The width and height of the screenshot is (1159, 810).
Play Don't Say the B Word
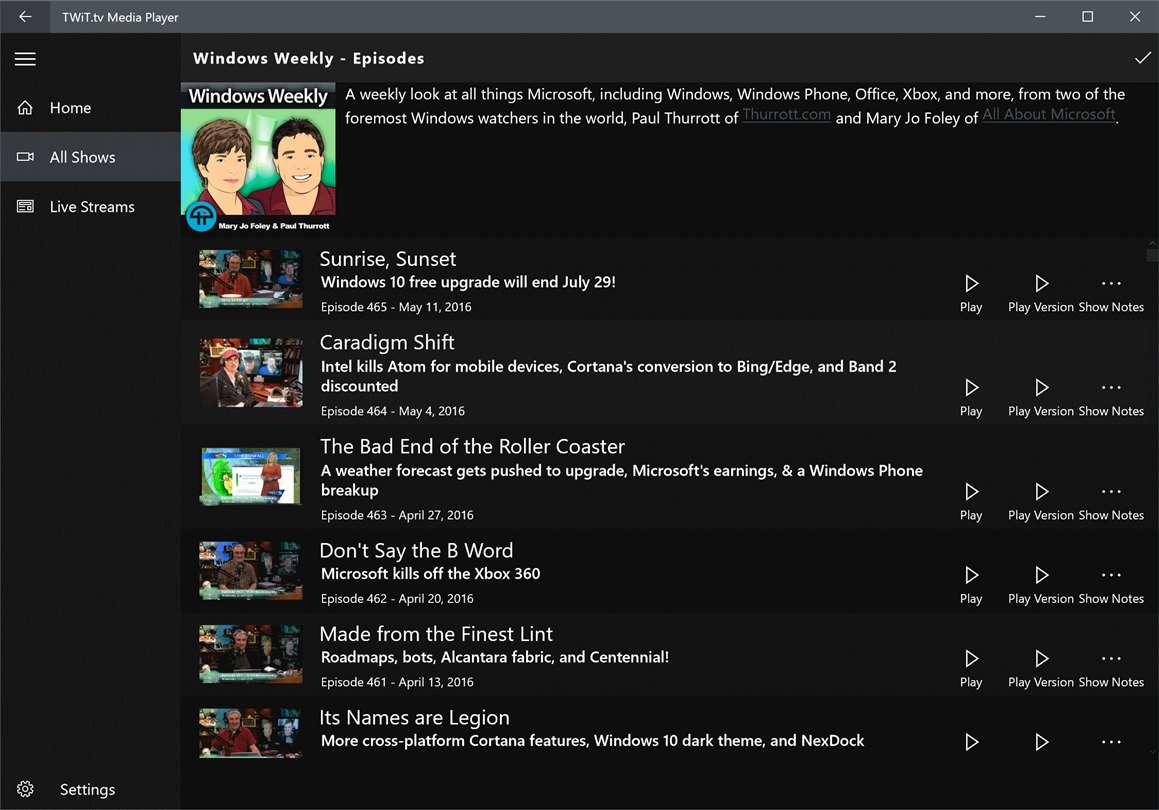(x=971, y=585)
